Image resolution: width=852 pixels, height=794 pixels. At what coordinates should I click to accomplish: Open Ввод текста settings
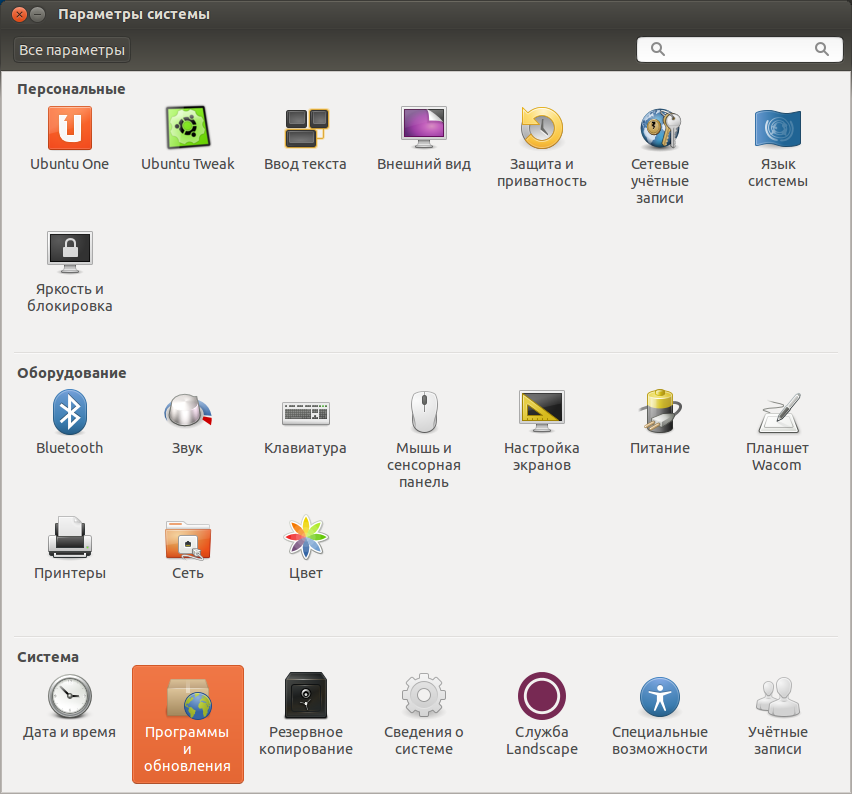[305, 139]
